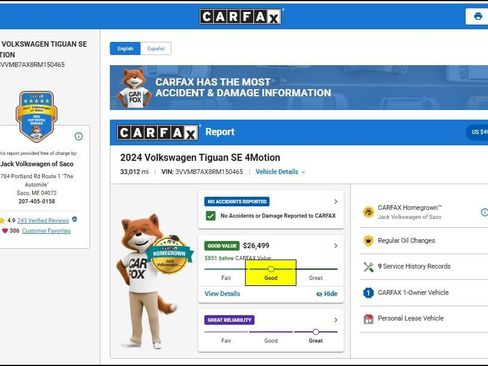The image size is (488, 366).
Task: Click the Jack Volkswagen of Saco dealer name
Action: 37,164
